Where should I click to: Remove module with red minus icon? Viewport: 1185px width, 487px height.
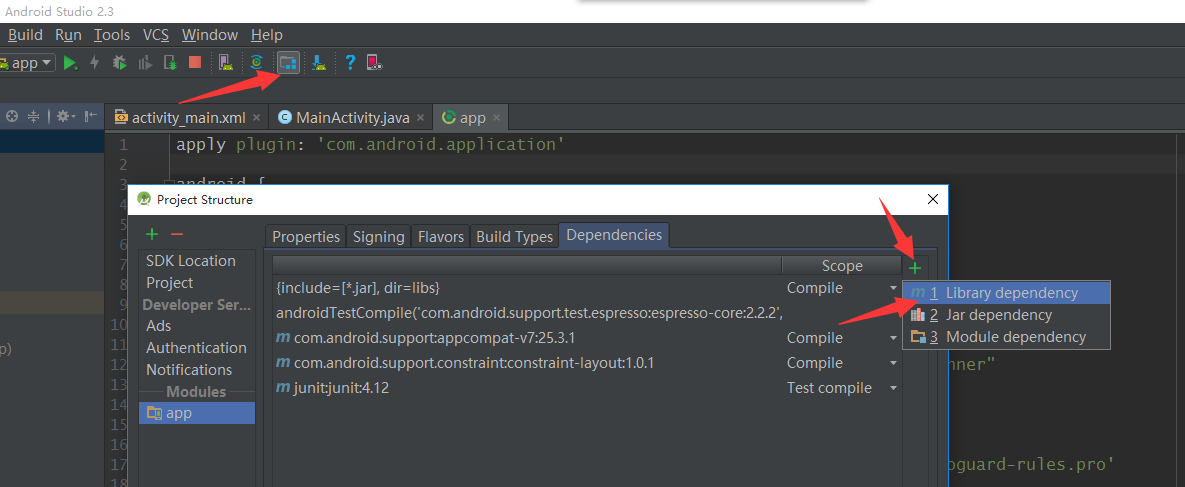coord(176,235)
